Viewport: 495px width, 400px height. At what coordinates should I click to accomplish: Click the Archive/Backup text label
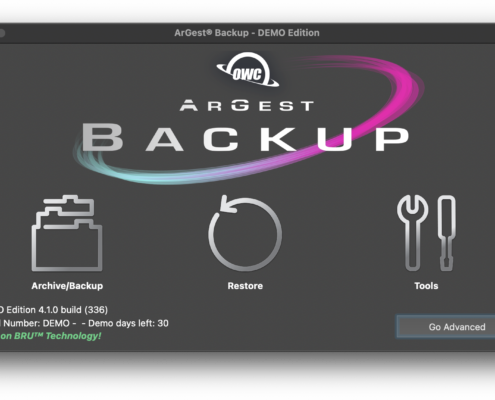[x=67, y=286]
